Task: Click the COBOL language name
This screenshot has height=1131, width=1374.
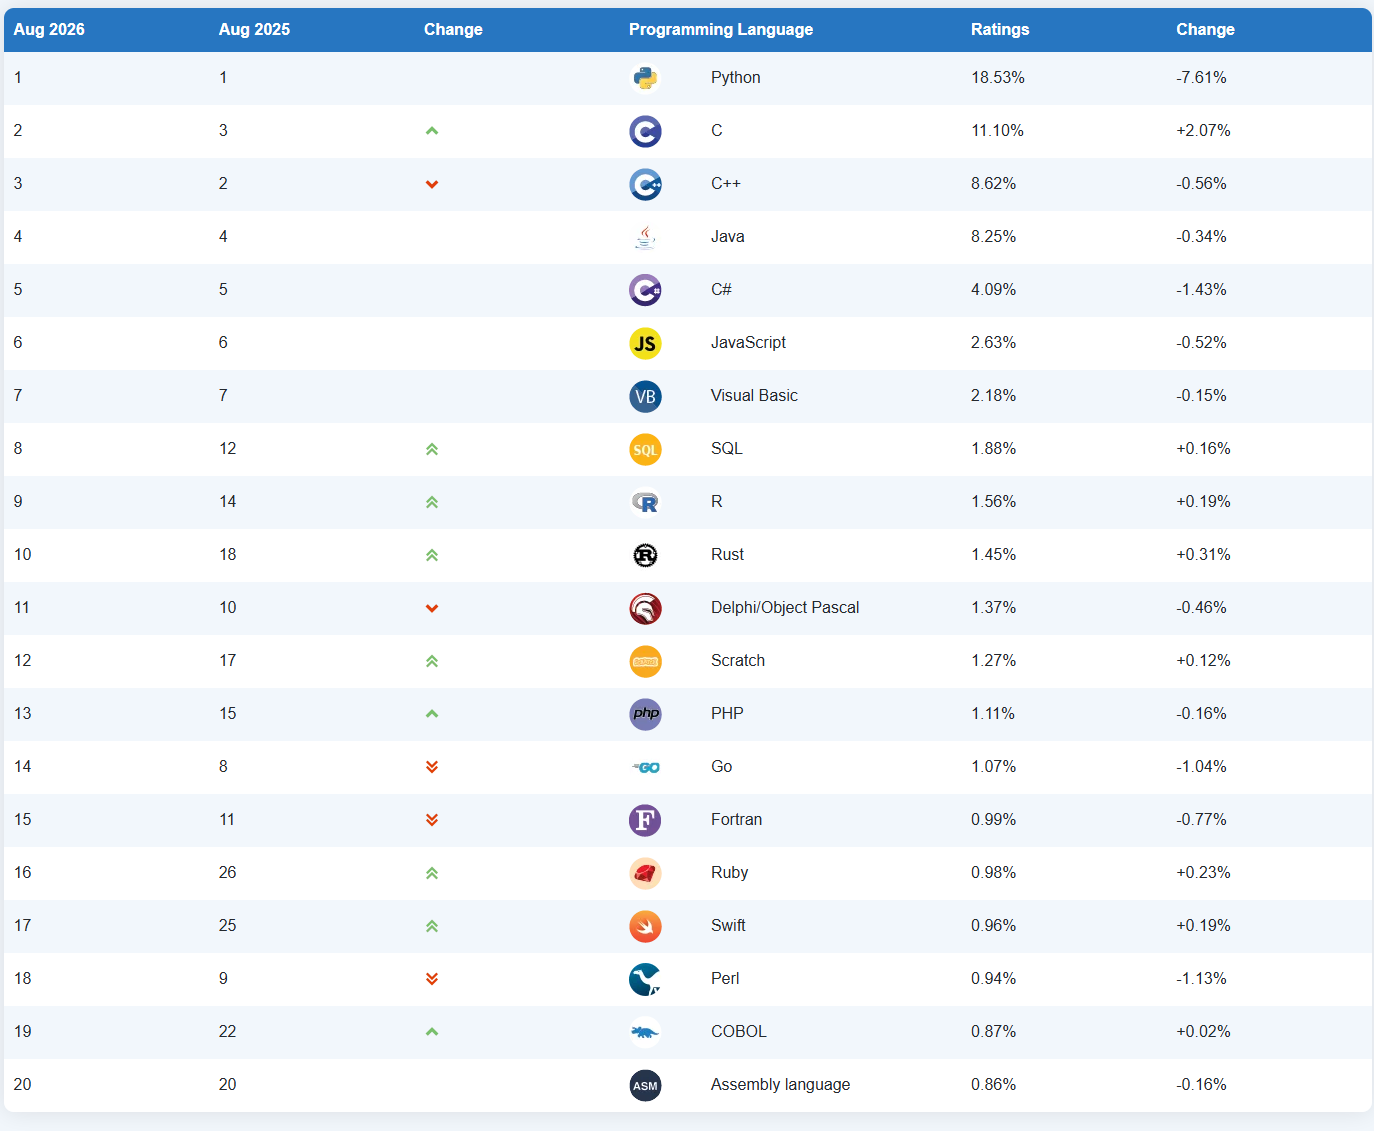Action: 739,1032
